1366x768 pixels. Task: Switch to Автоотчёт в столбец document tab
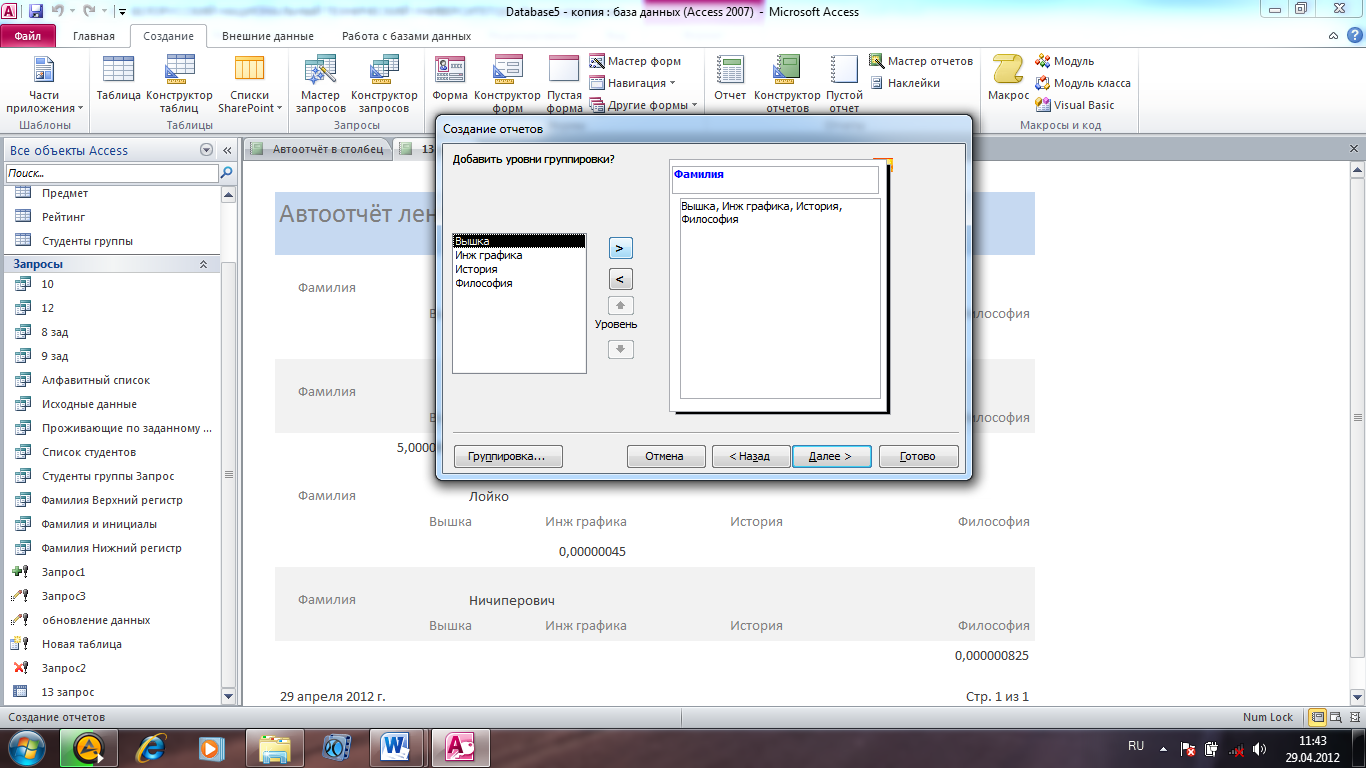(x=317, y=149)
